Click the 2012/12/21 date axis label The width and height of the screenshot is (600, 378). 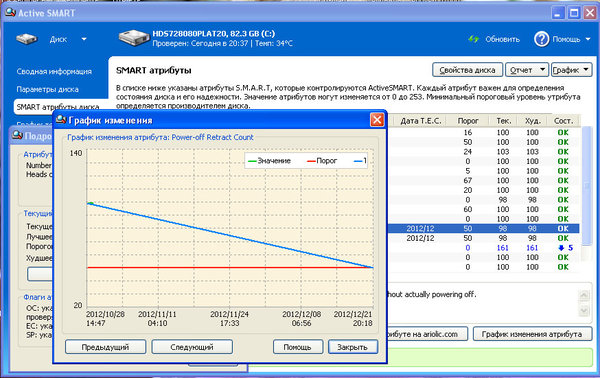click(x=353, y=318)
